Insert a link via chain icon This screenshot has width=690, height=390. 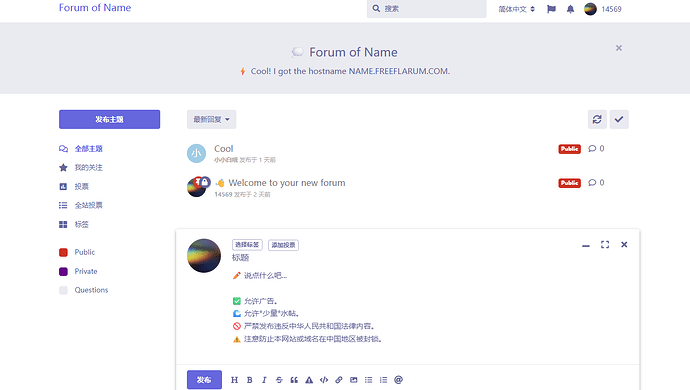point(339,380)
